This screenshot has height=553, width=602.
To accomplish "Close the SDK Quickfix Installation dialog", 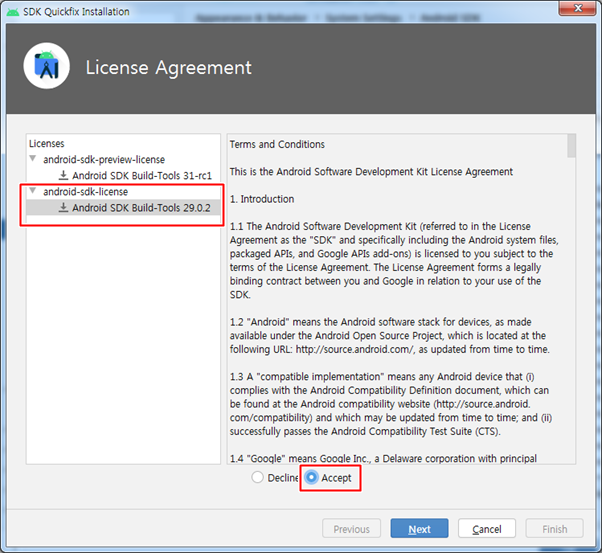I will click(577, 8).
